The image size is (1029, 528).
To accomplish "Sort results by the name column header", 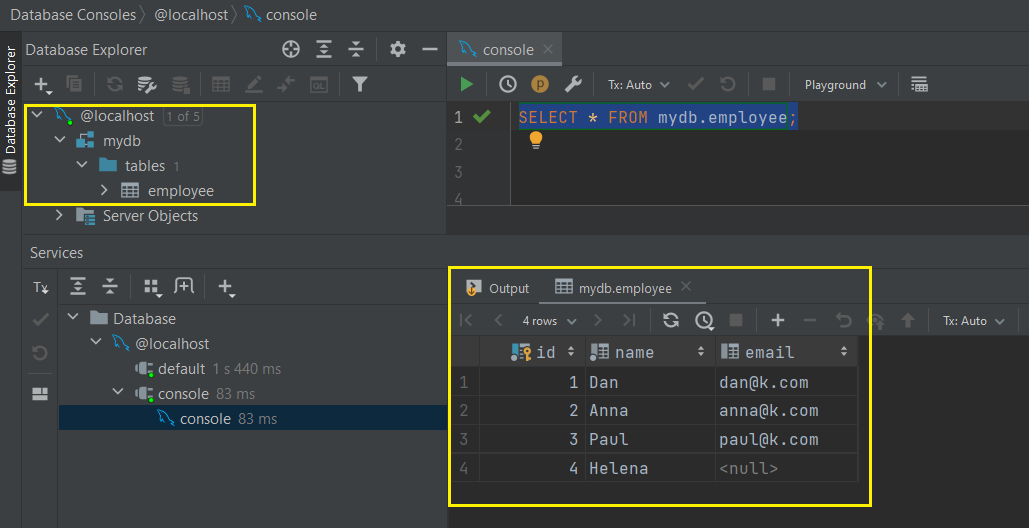I will point(650,352).
